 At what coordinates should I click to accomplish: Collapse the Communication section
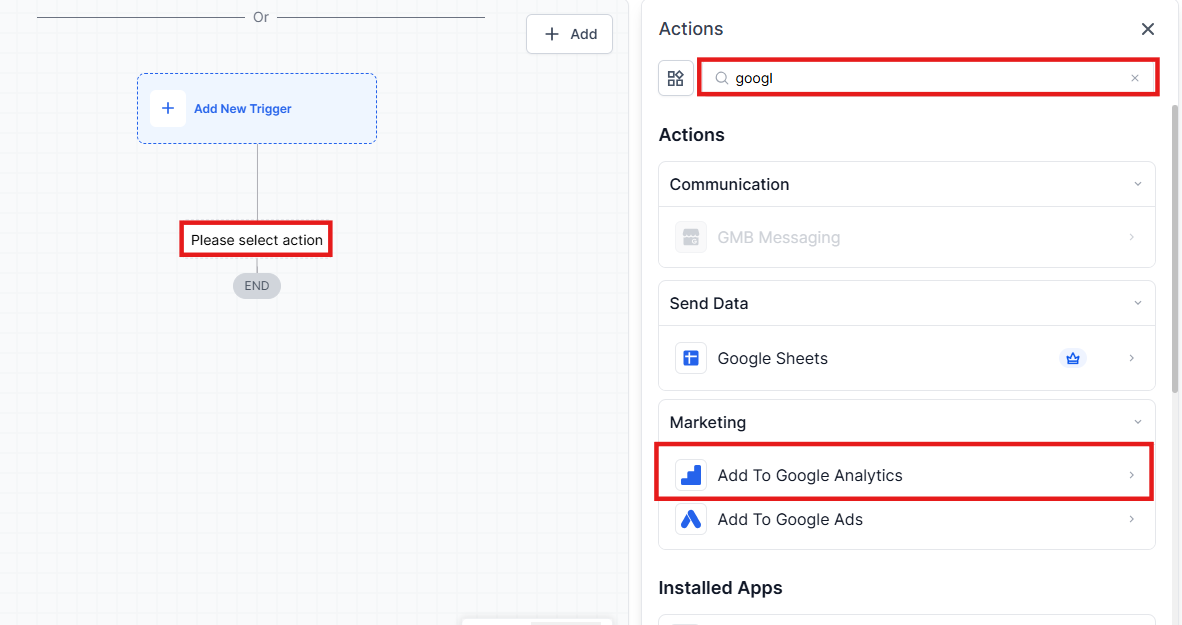pos(1138,184)
